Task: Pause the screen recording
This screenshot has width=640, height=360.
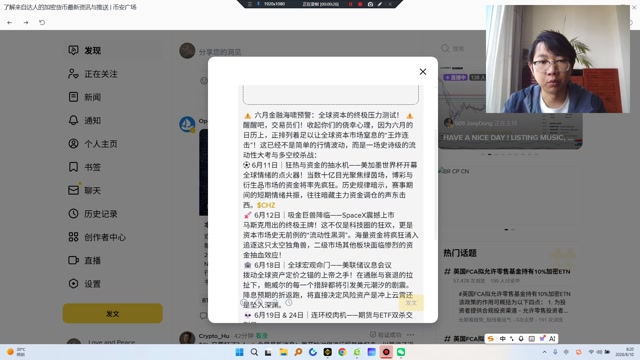Action: pos(350,4)
